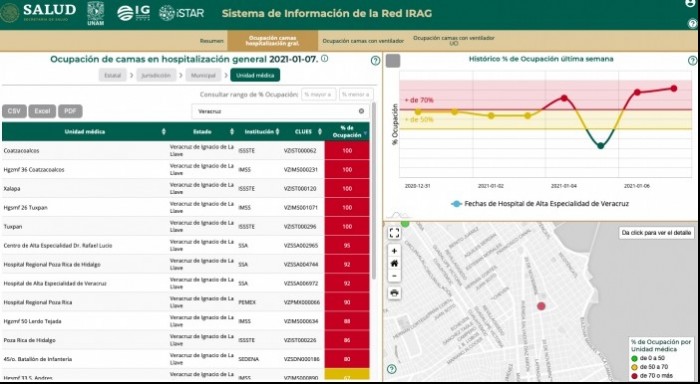Screen dimensions: 700x384
Task: Sort by Institución column
Action: (259, 132)
